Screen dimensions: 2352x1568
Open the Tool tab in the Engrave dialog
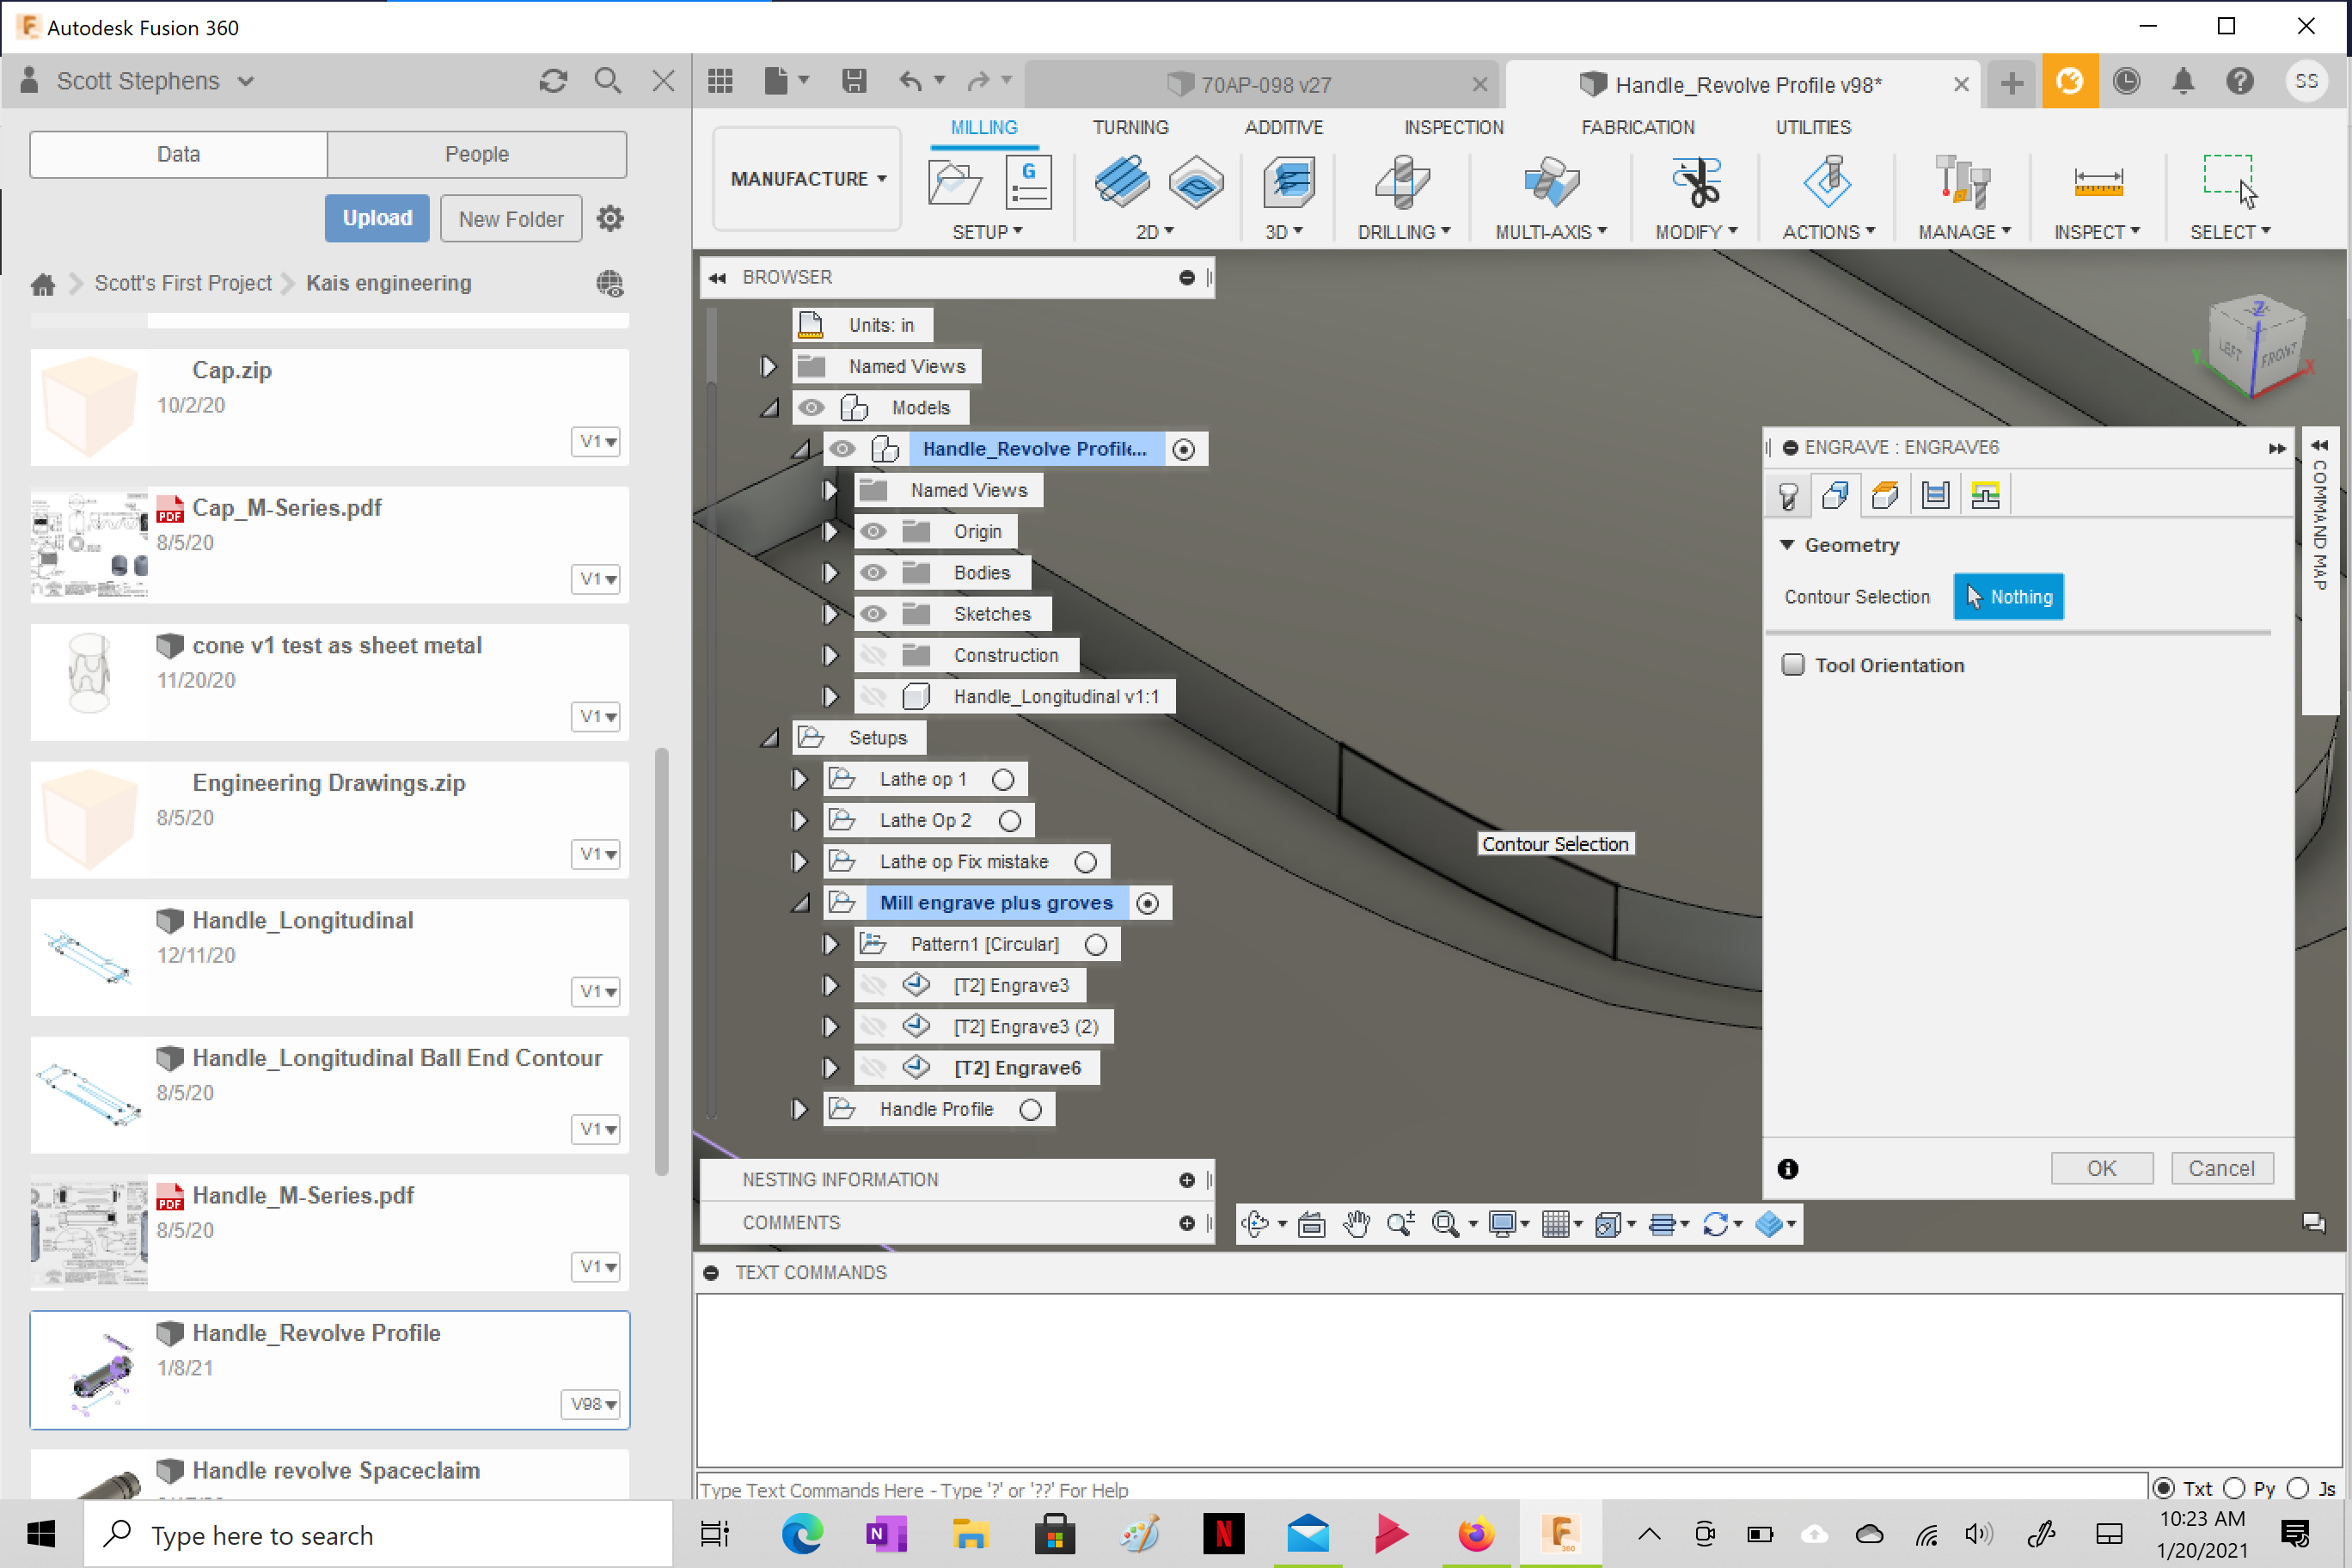pyautogui.click(x=1789, y=495)
